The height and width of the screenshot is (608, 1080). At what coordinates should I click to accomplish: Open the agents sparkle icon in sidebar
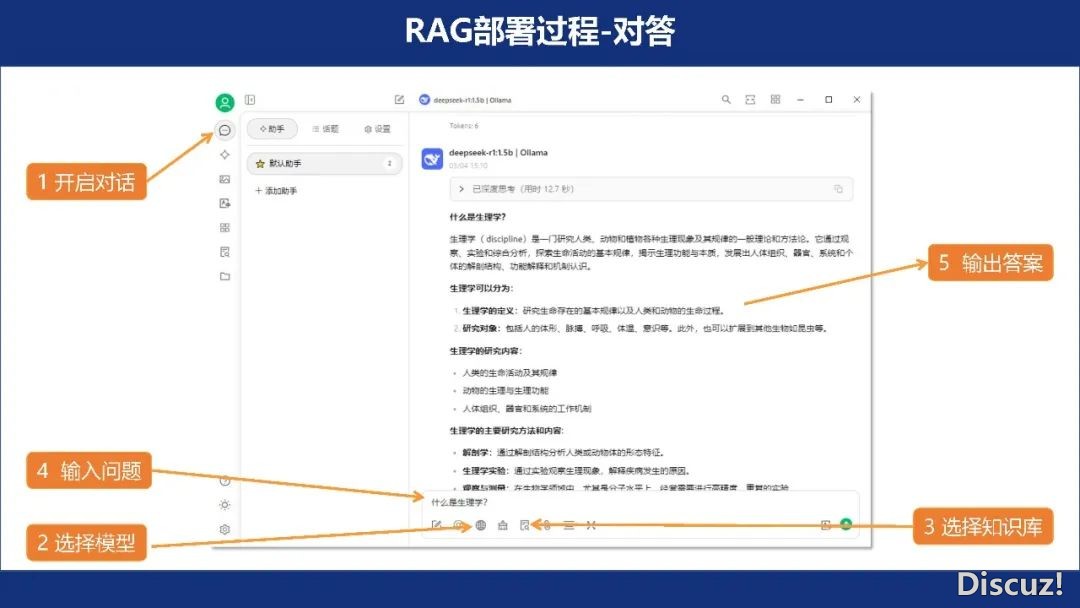[x=225, y=155]
